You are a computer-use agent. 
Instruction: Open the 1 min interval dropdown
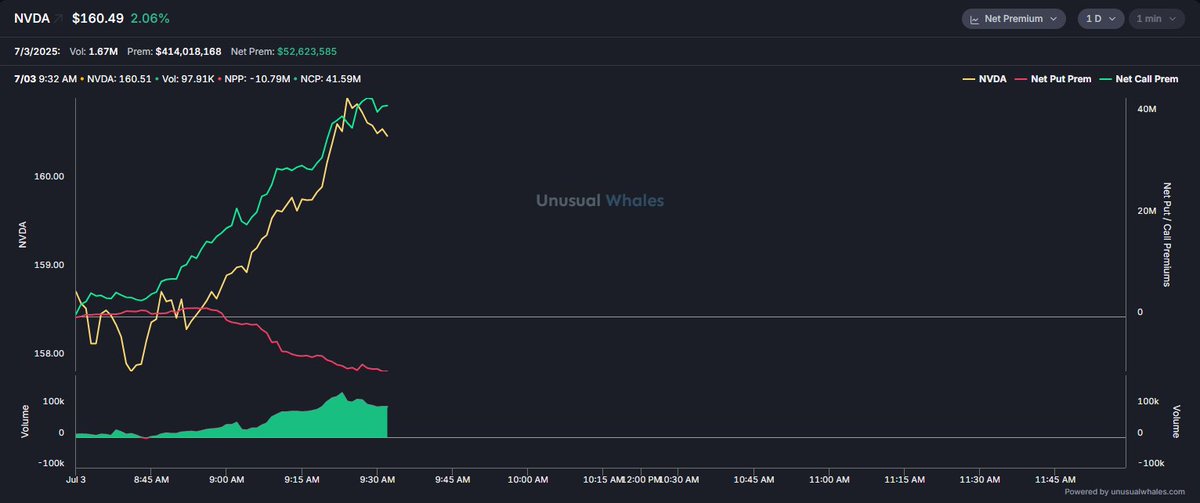(1156, 19)
